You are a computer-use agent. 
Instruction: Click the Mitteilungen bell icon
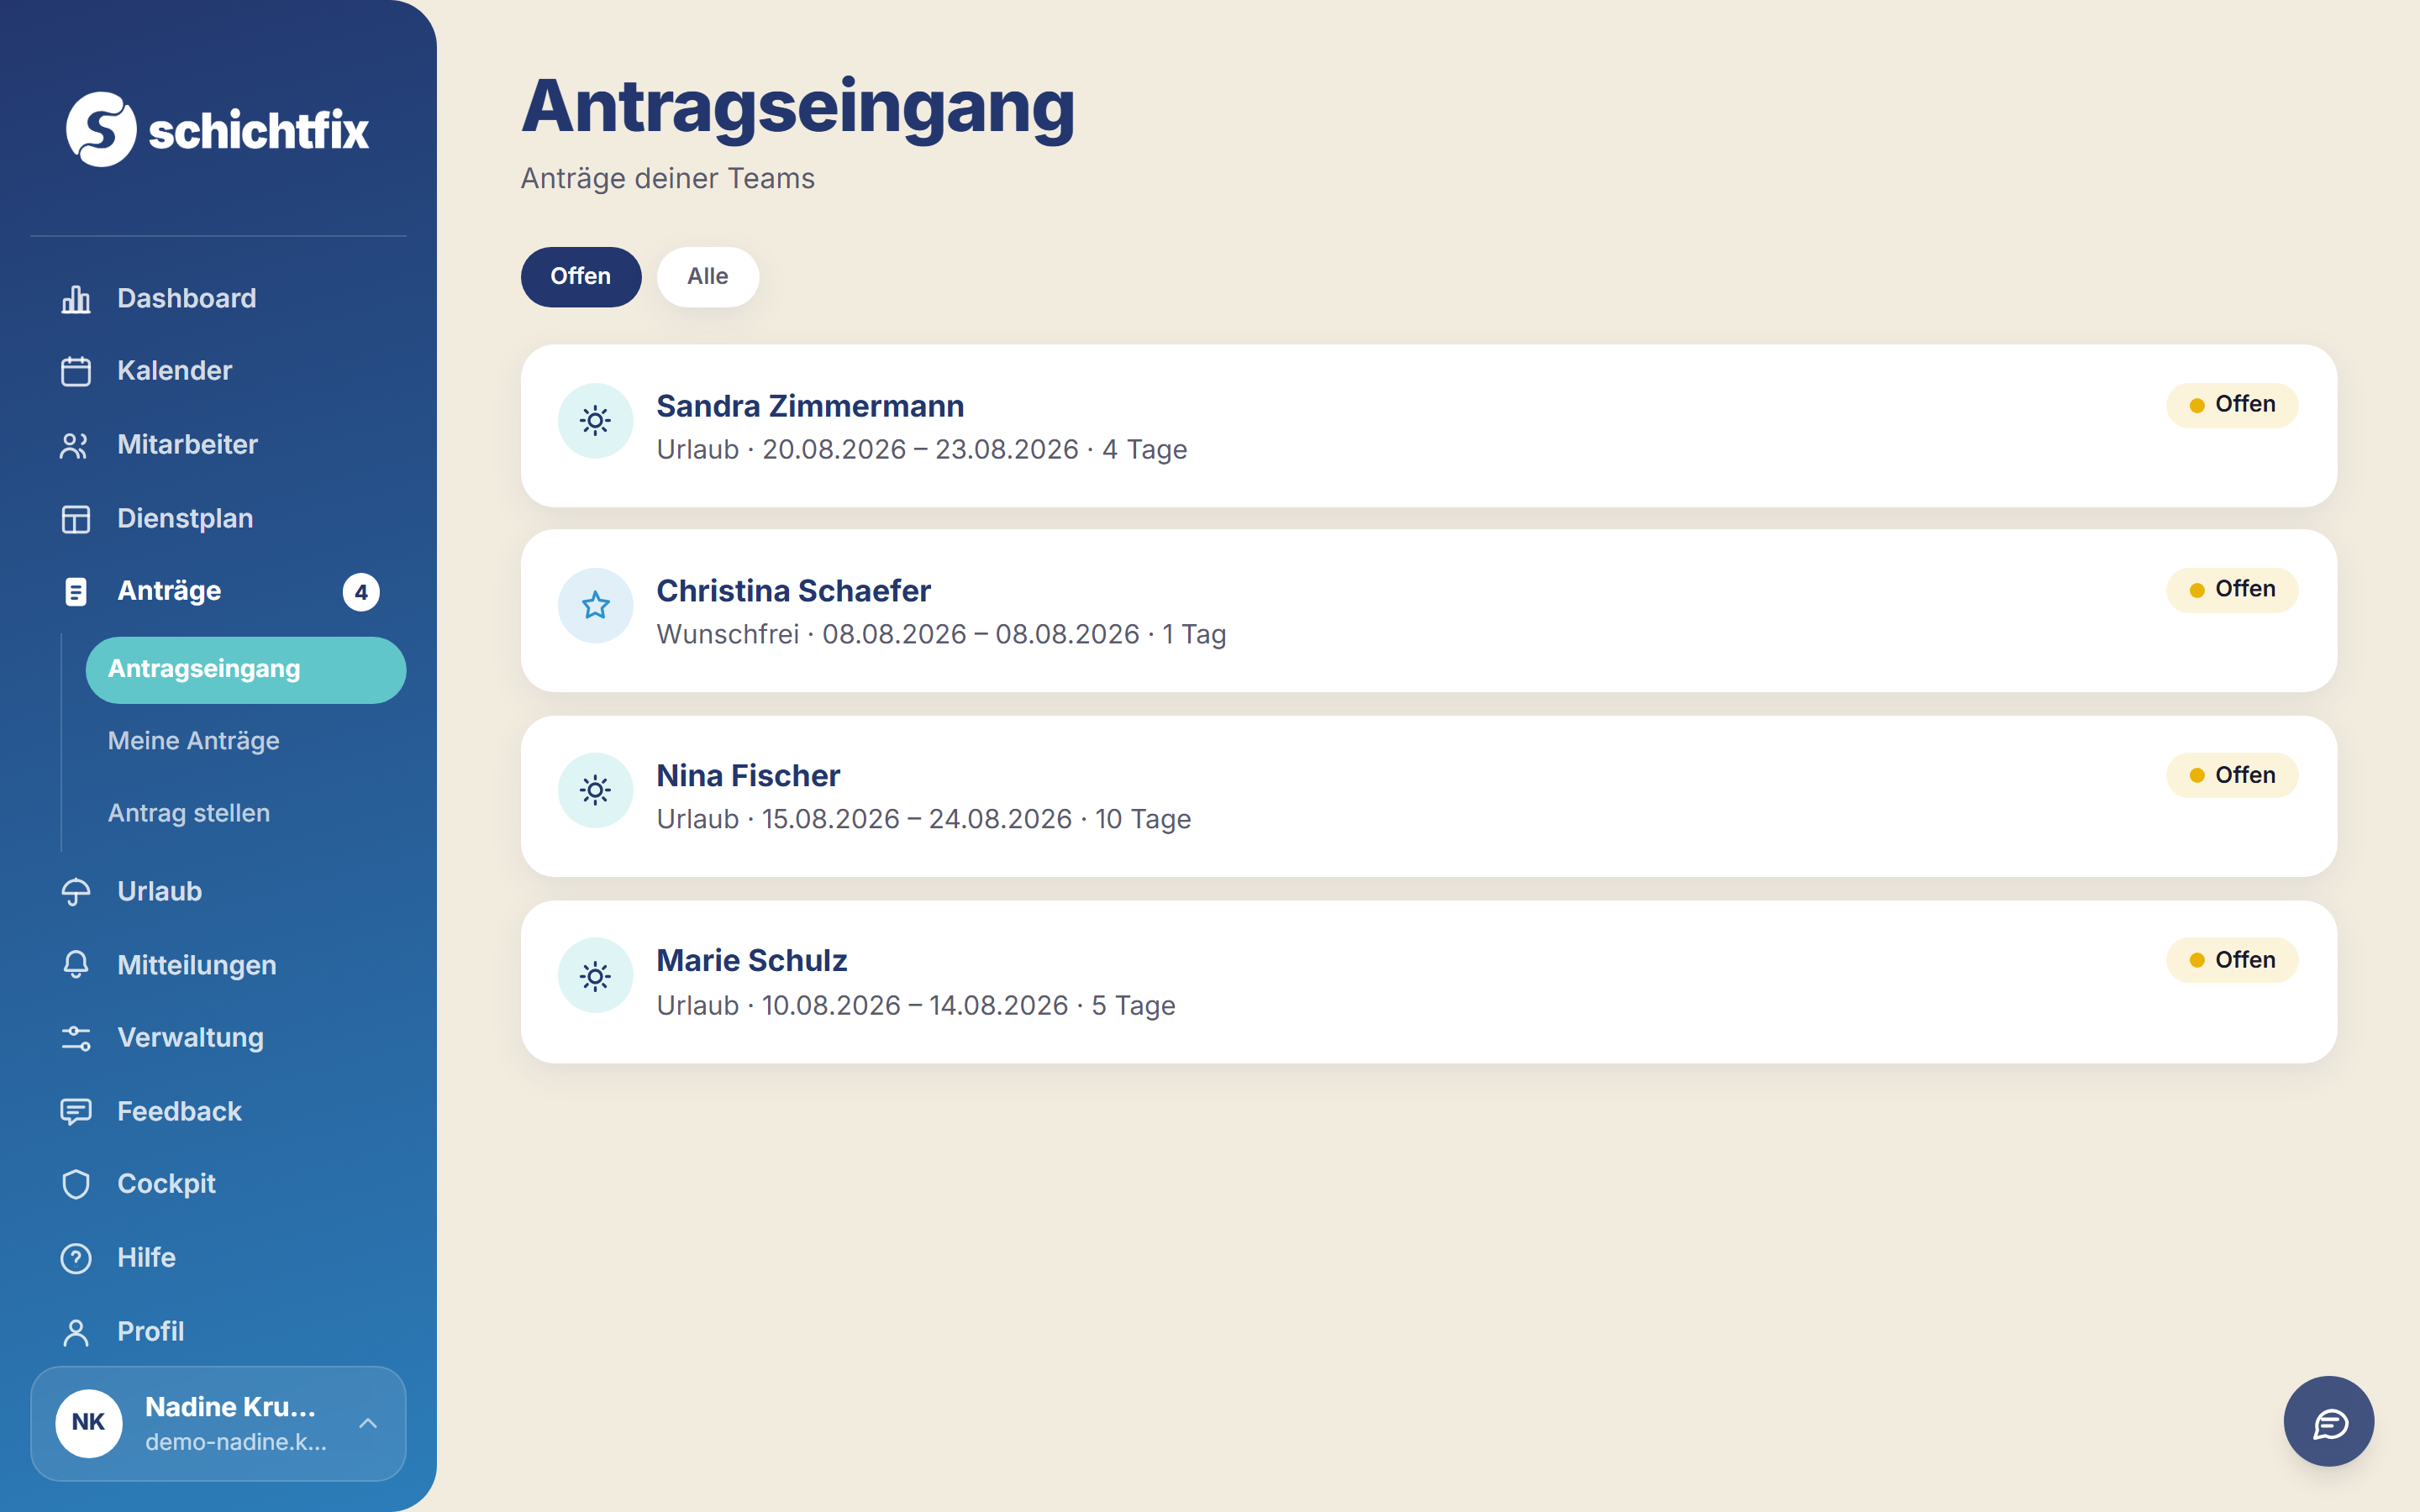[76, 965]
